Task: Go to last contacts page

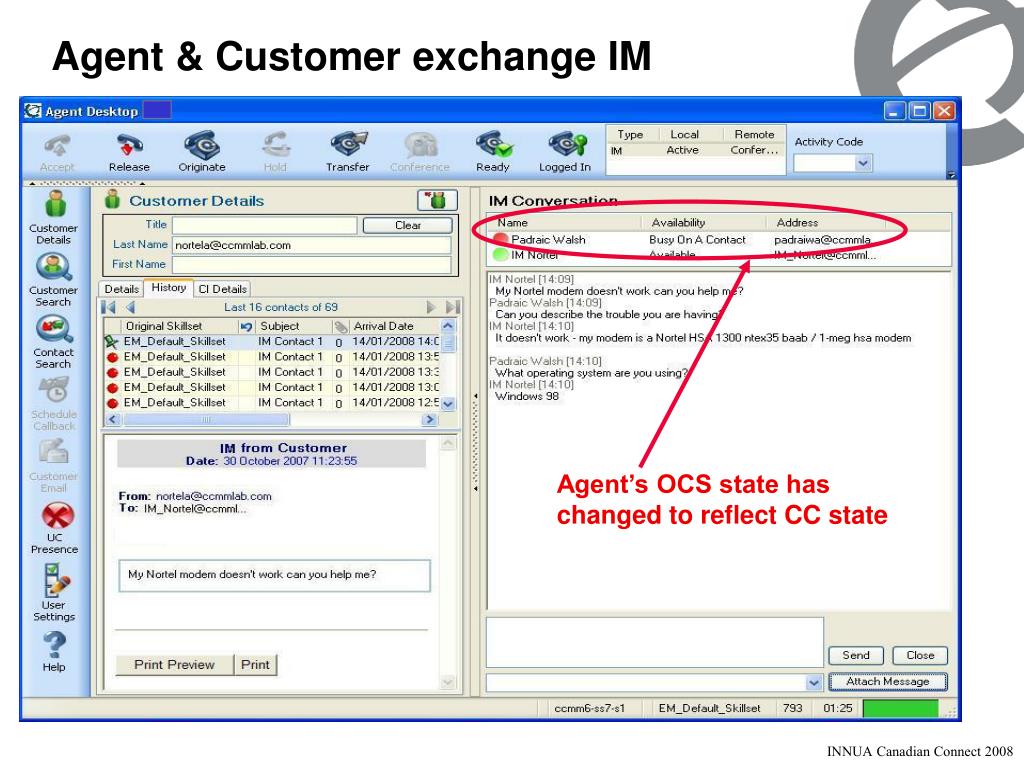Action: (453, 307)
